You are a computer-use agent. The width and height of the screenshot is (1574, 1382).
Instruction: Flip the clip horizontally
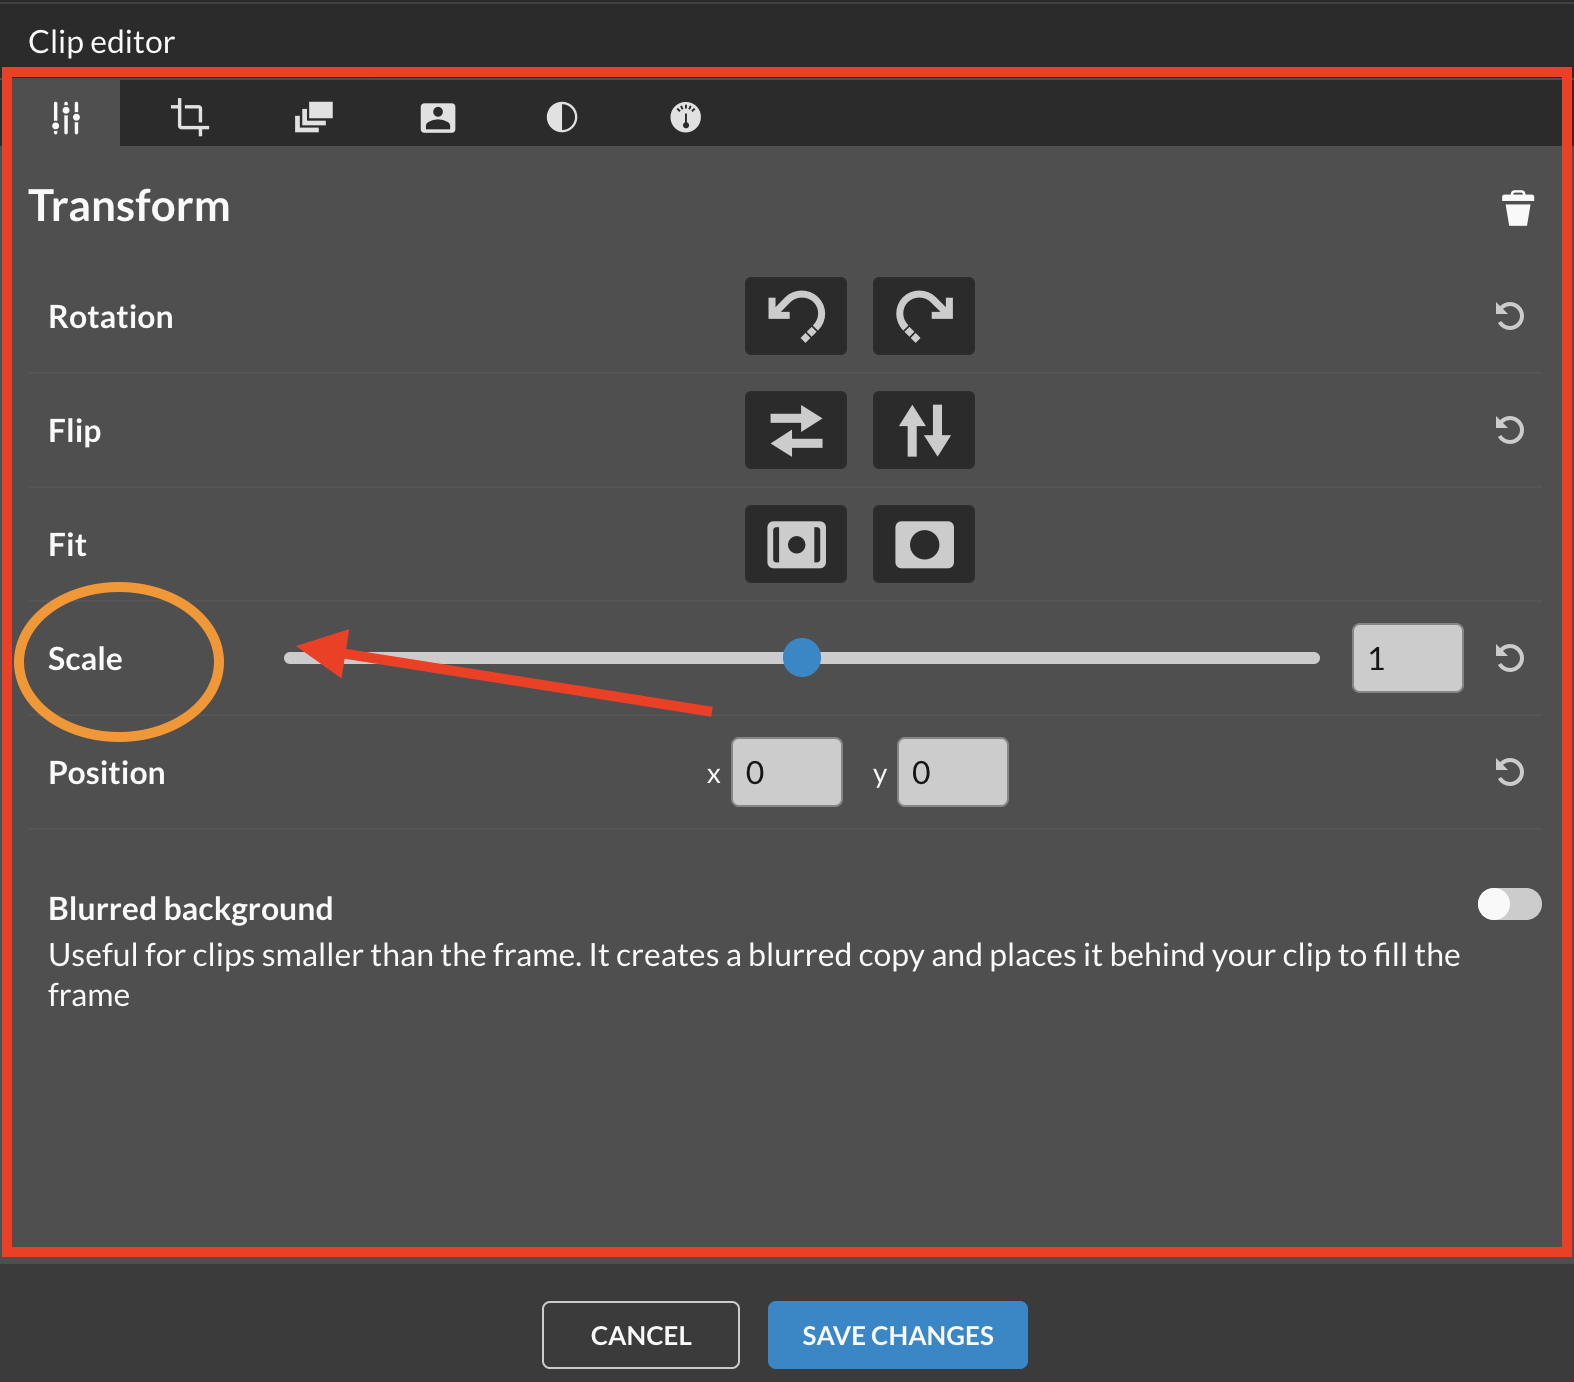(x=795, y=430)
